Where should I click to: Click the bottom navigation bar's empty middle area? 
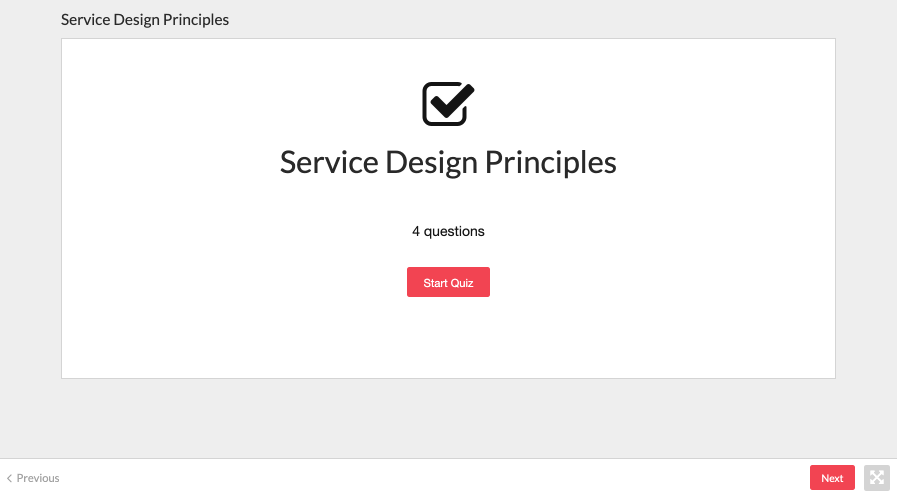[x=435, y=476]
